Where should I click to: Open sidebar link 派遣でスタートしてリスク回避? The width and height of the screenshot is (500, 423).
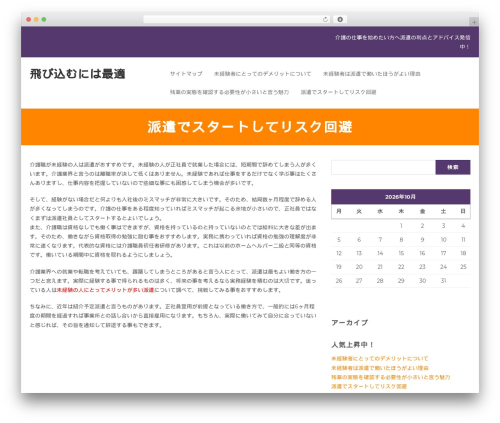click(x=369, y=386)
